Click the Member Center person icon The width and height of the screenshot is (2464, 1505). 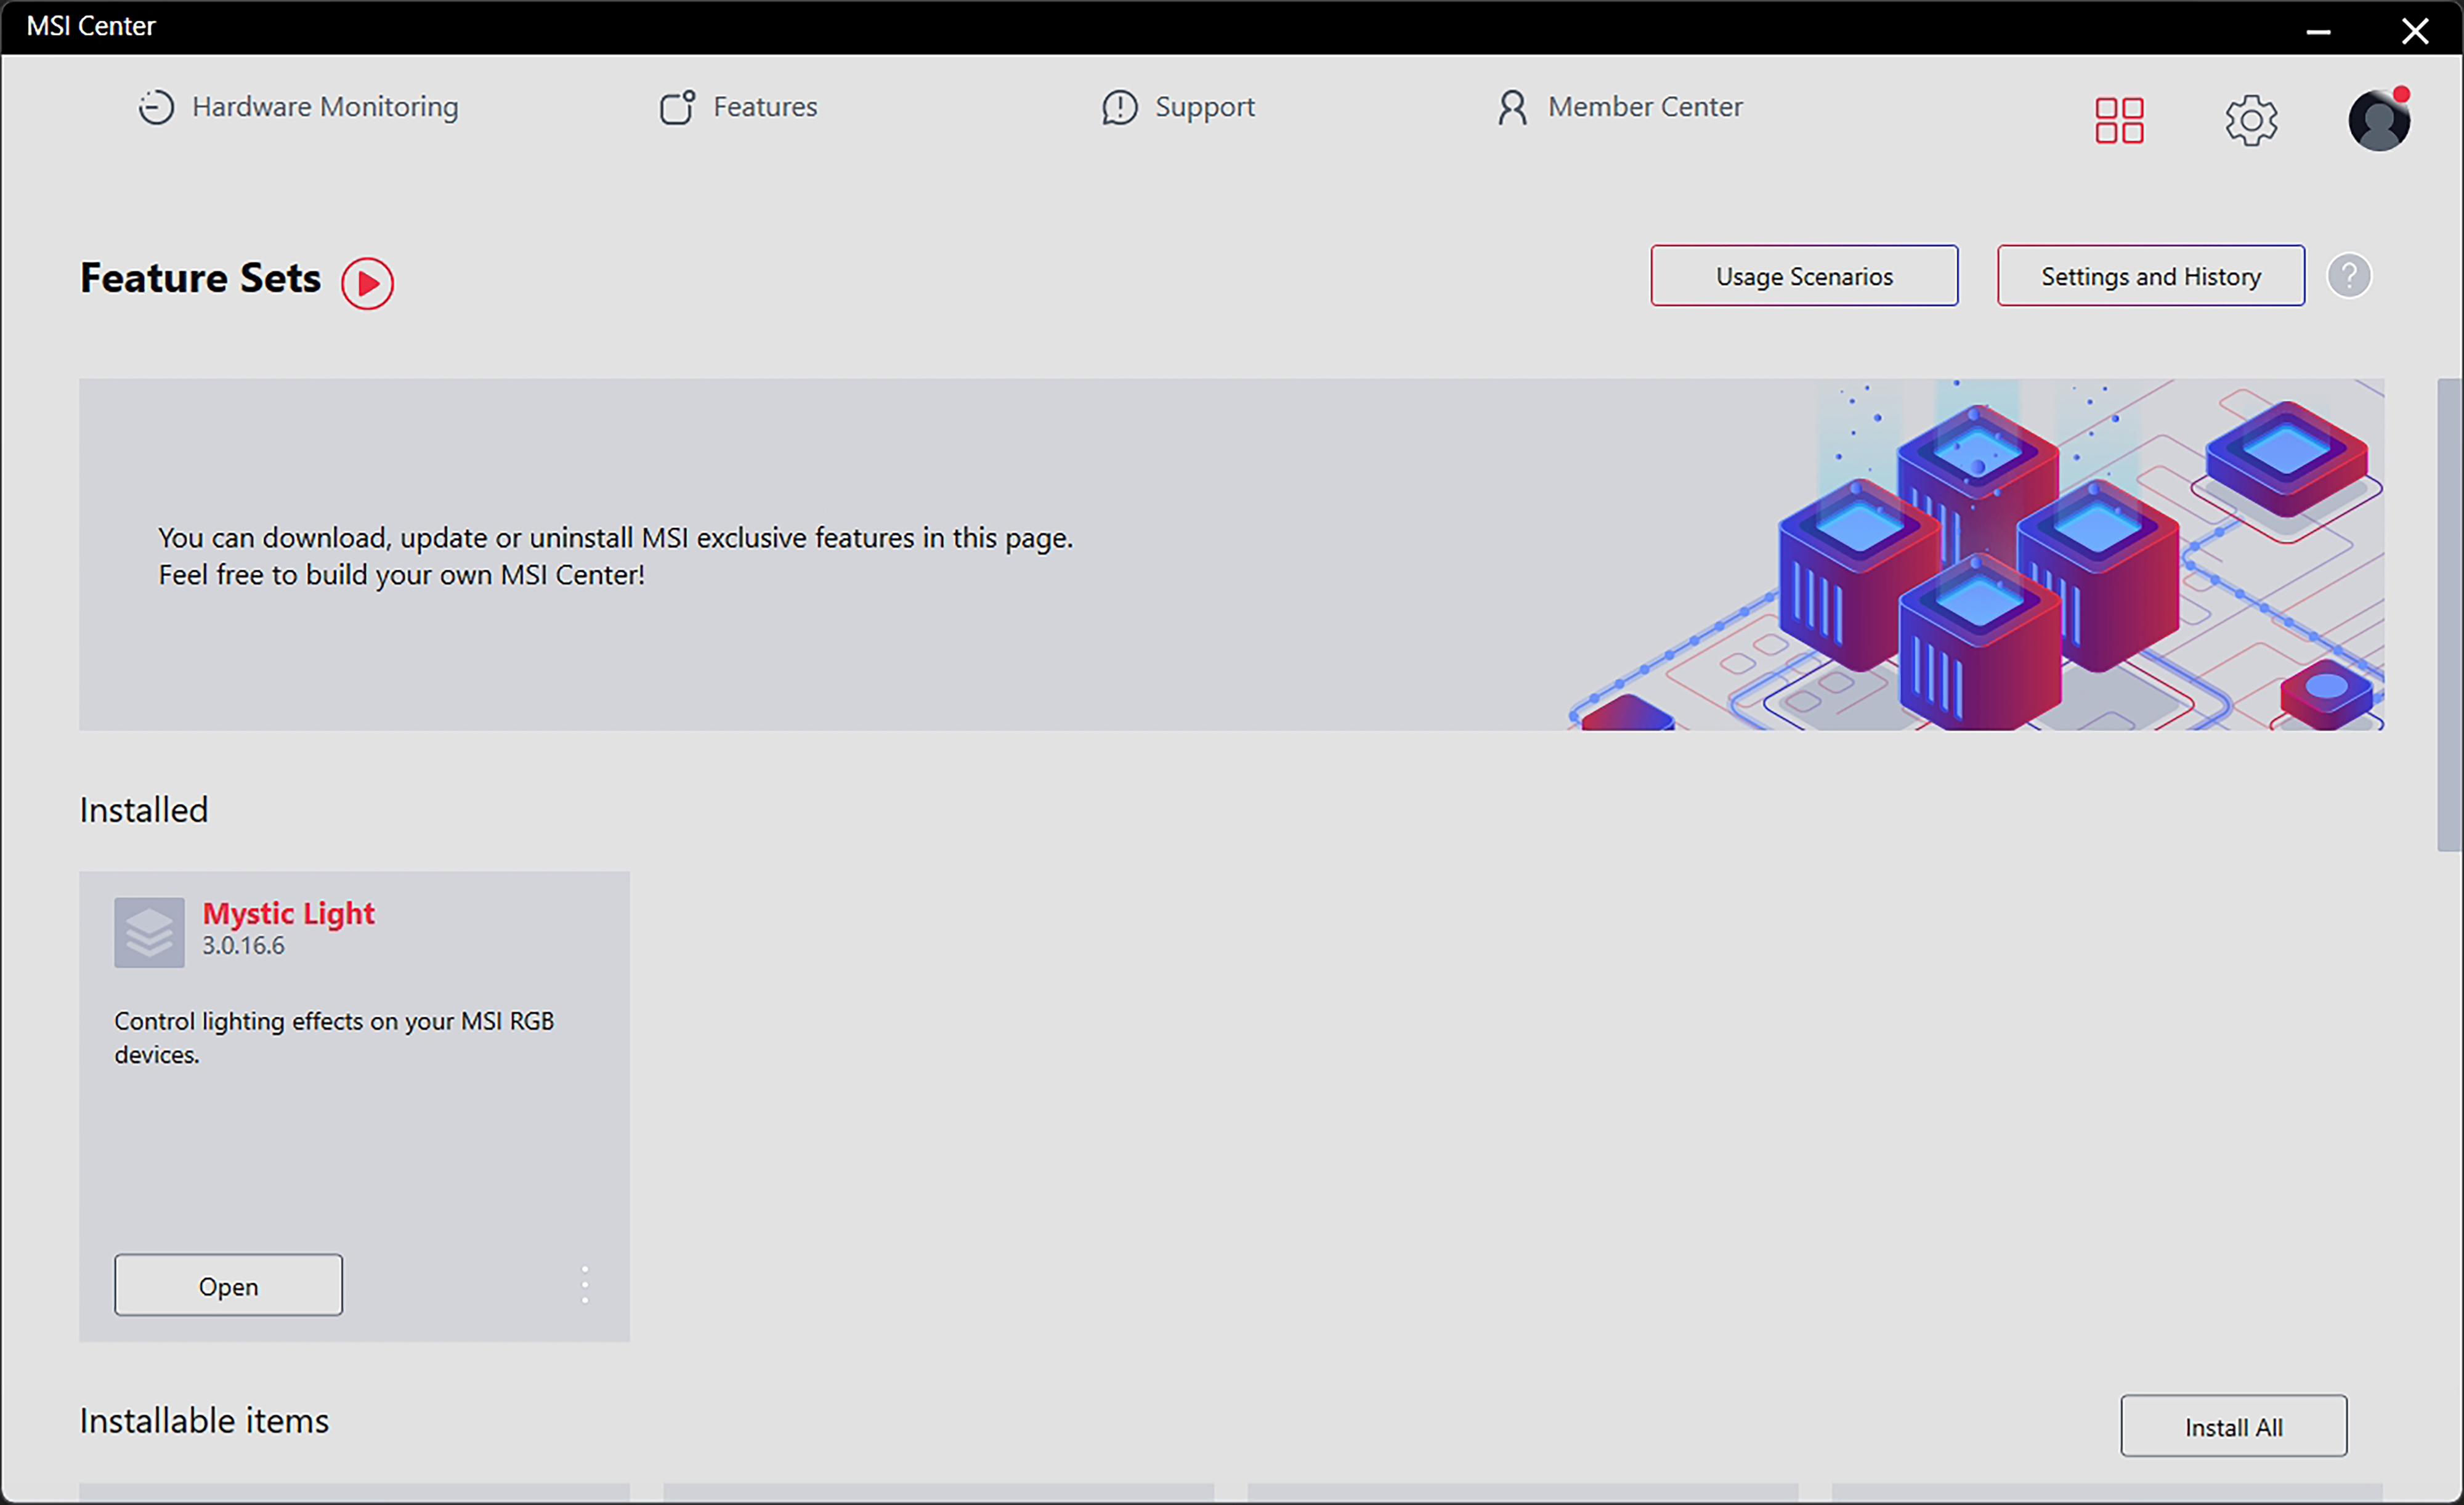[x=1512, y=107]
